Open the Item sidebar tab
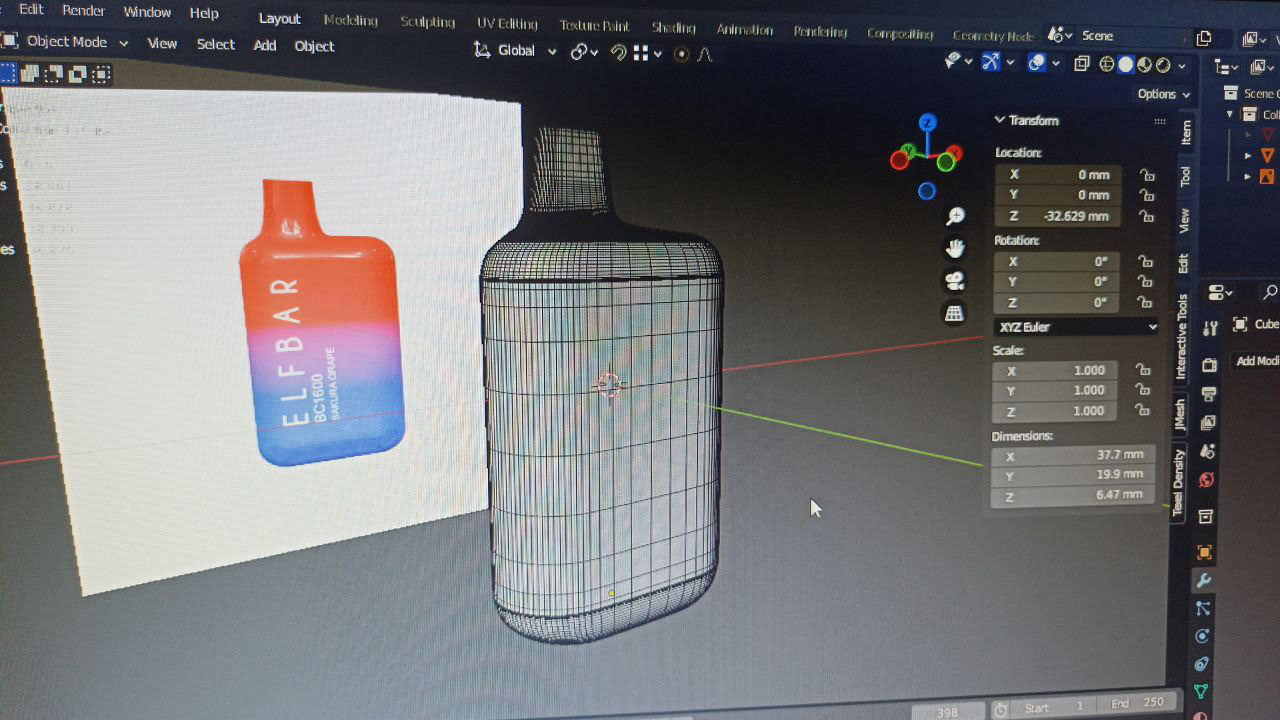 click(1186, 132)
